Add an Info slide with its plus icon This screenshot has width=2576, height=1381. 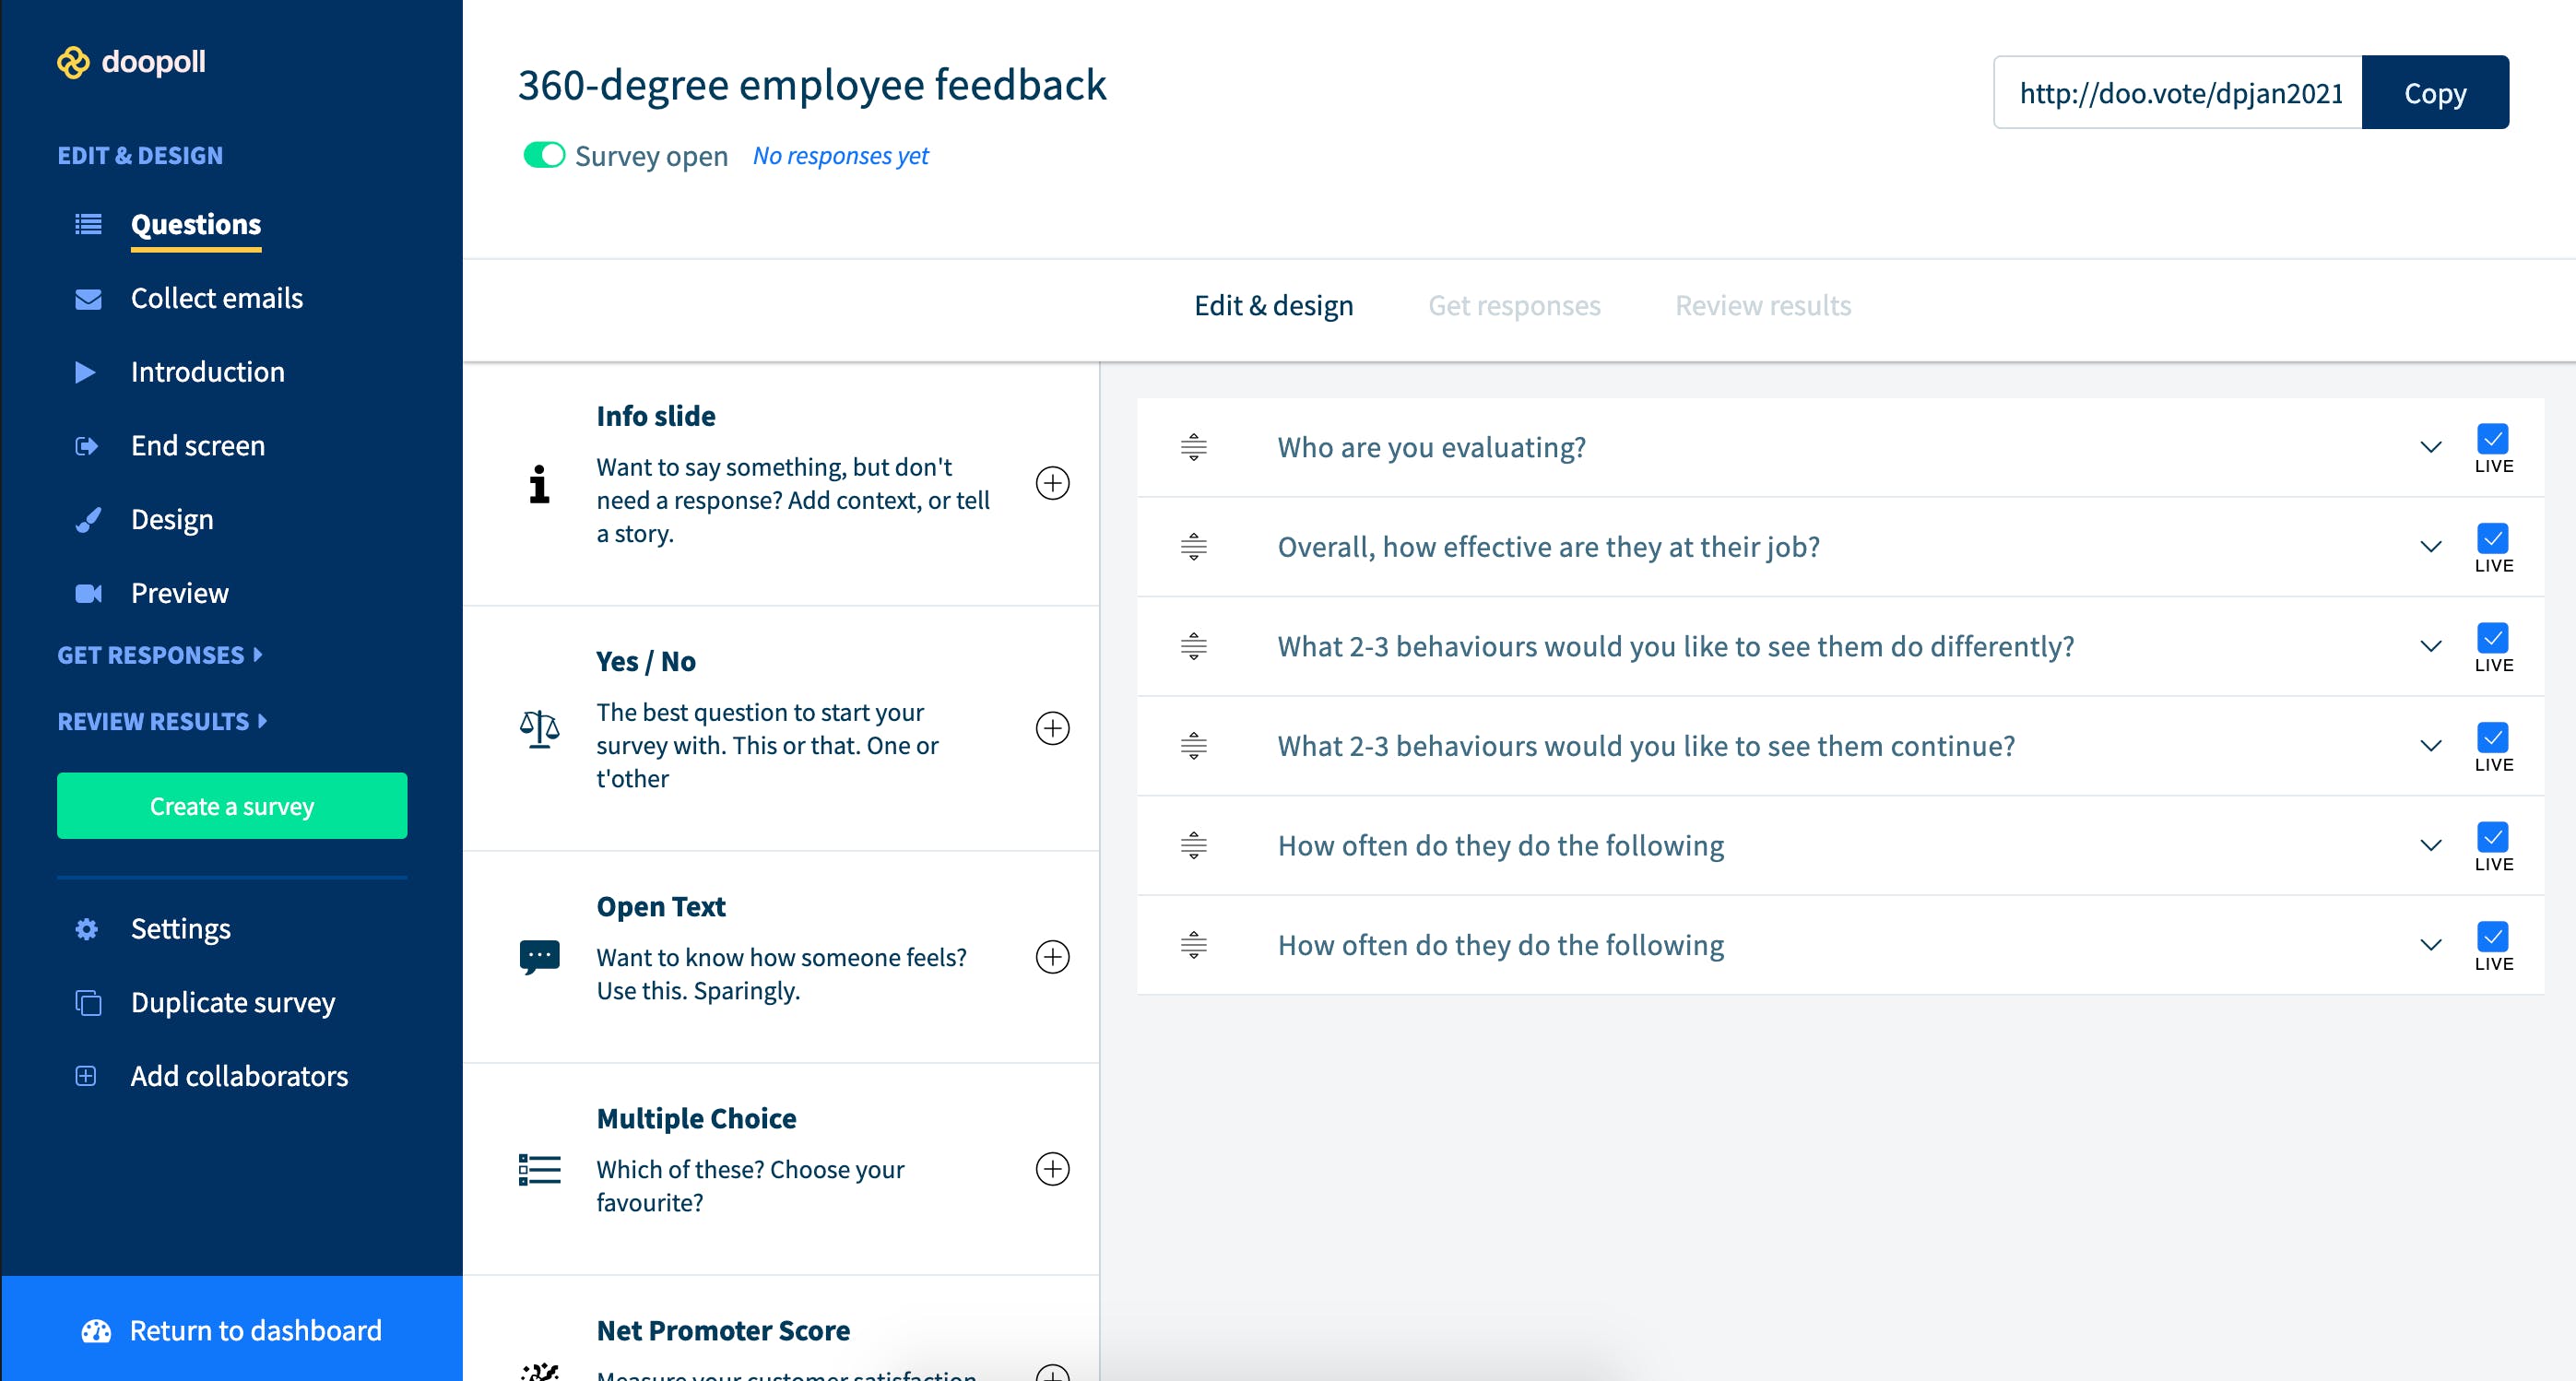(x=1052, y=484)
